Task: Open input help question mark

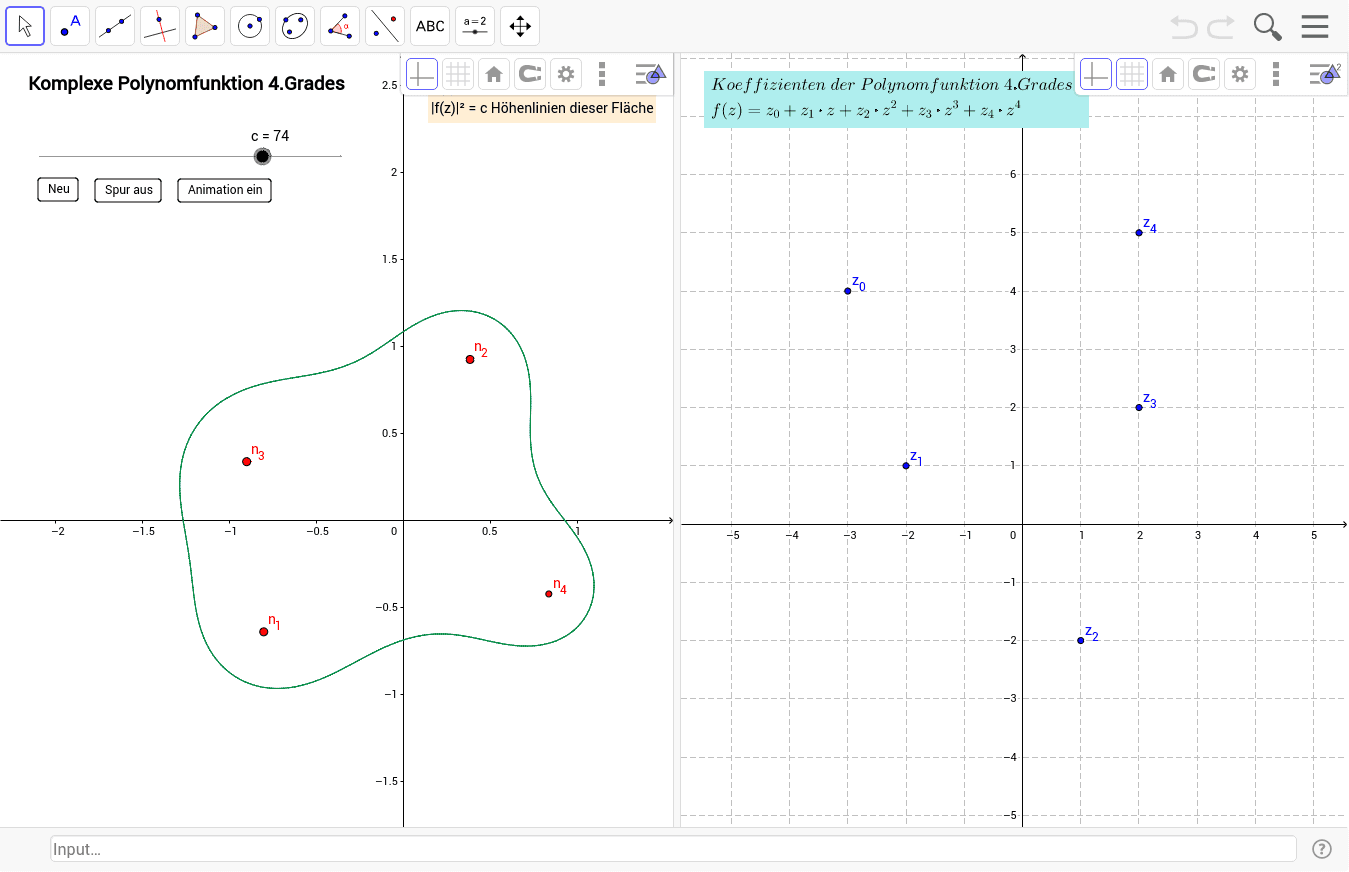Action: (1322, 849)
